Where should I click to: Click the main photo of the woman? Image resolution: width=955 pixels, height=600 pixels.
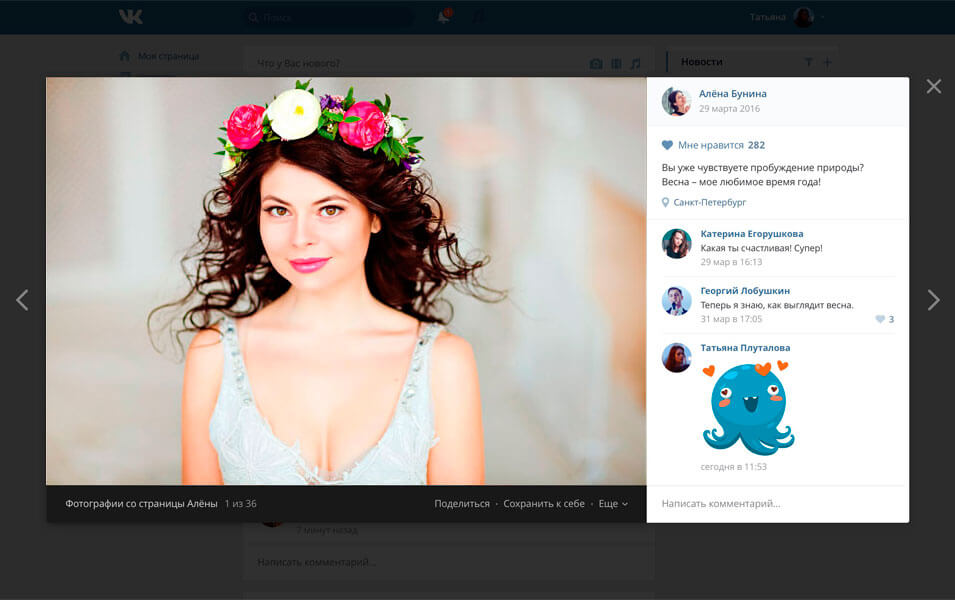[x=346, y=281]
